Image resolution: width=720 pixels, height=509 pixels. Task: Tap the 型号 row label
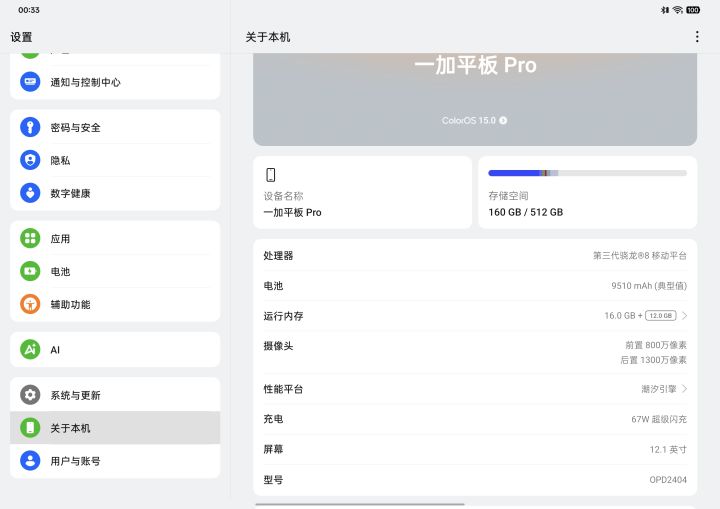[273, 480]
